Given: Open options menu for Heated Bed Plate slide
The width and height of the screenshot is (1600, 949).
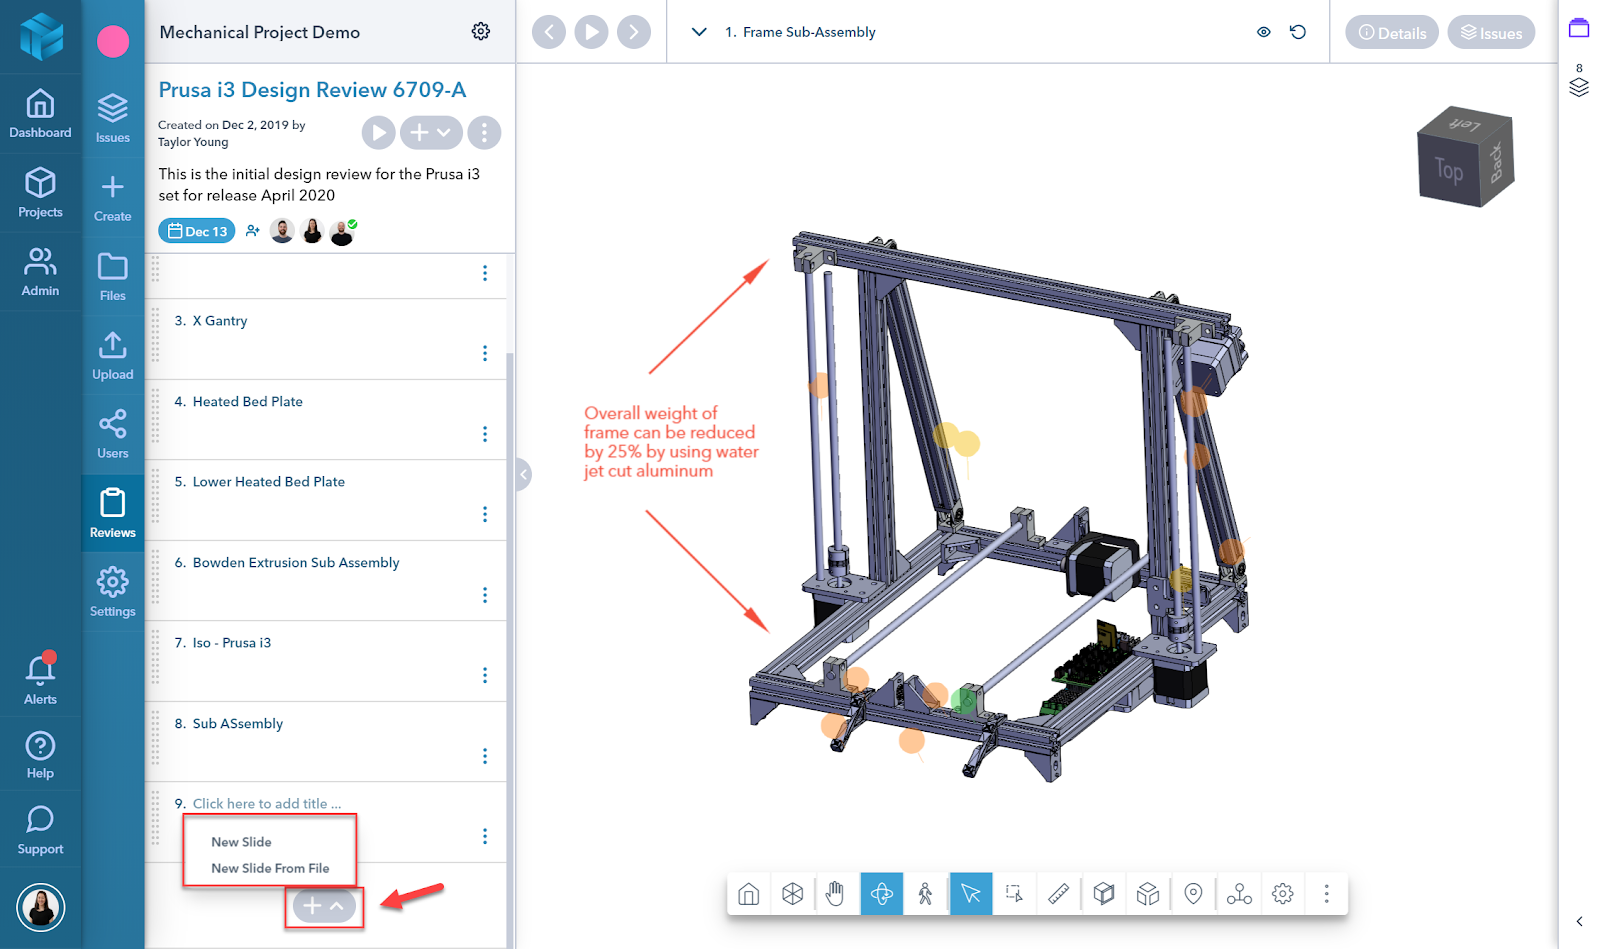Looking at the screenshot, I should 485,434.
